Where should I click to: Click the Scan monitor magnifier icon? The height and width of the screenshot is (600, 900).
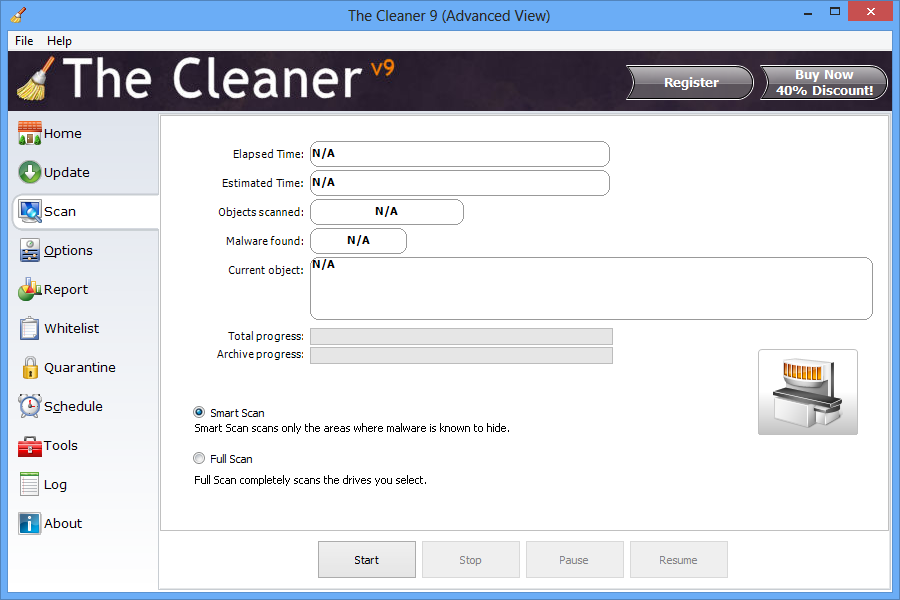pyautogui.click(x=30, y=211)
